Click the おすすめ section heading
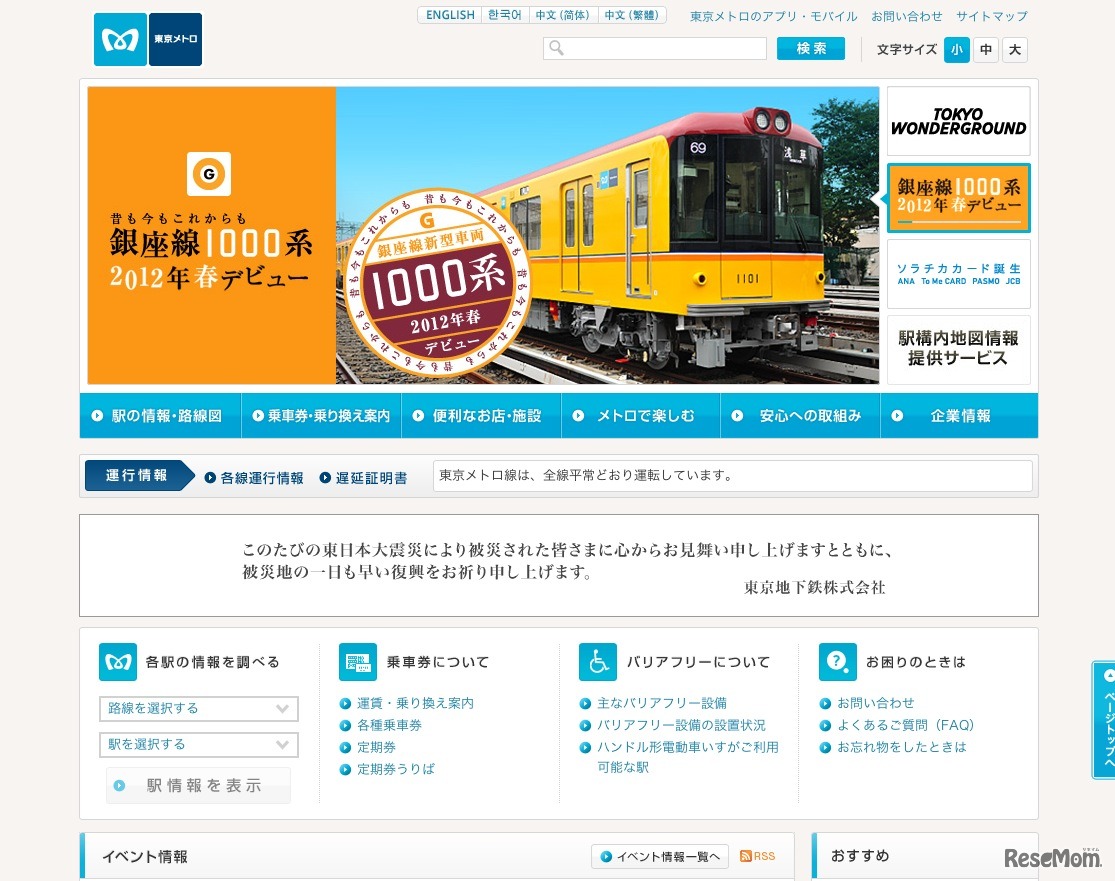Image resolution: width=1115 pixels, height=881 pixels. [x=860, y=855]
